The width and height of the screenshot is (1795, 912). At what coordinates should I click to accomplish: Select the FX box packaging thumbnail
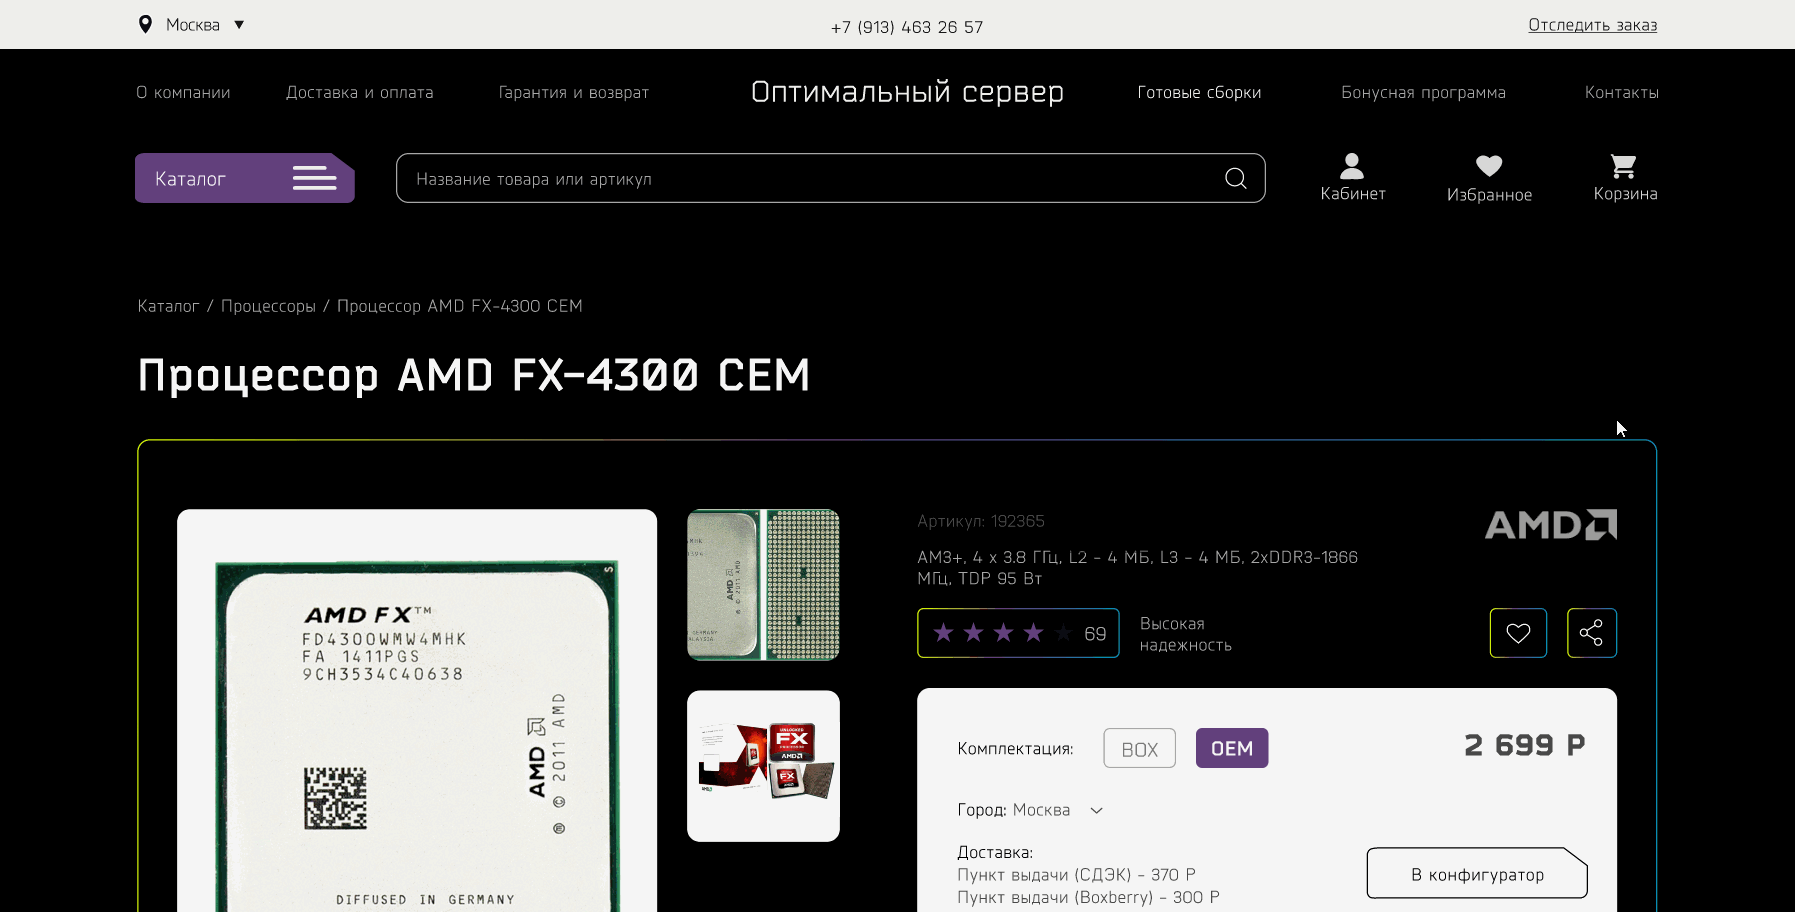coord(763,766)
